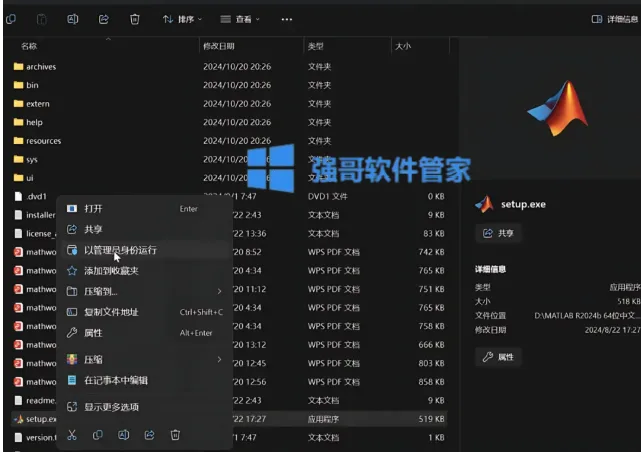
Task: Open the 排序 sort dropdown
Action: tap(182, 19)
